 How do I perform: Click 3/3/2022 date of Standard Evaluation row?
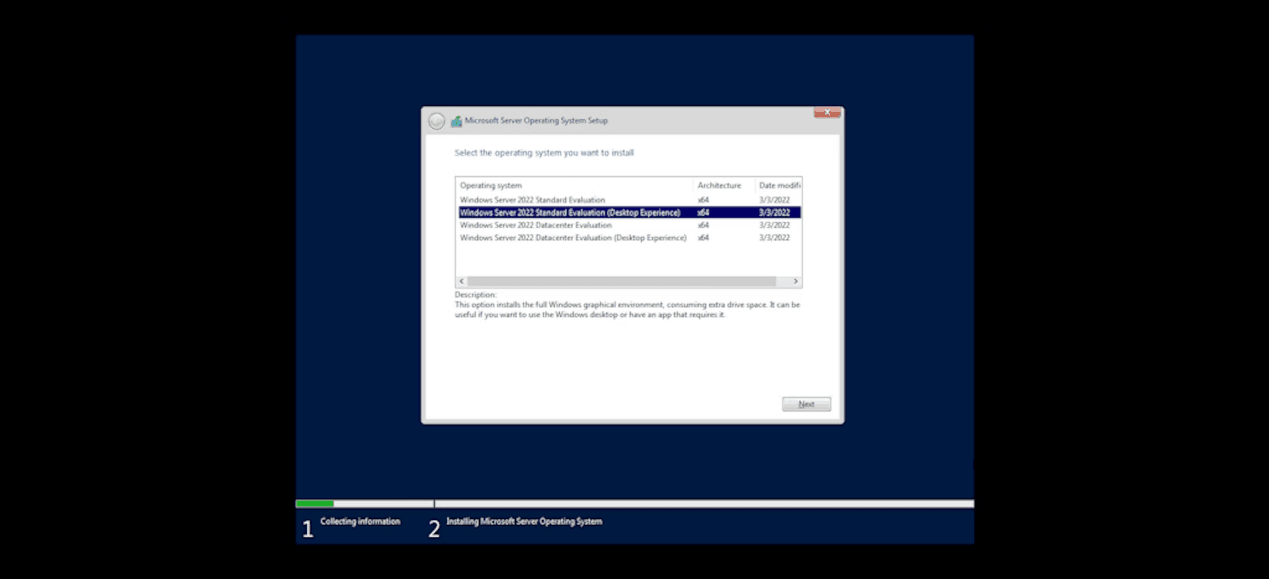click(x=774, y=200)
